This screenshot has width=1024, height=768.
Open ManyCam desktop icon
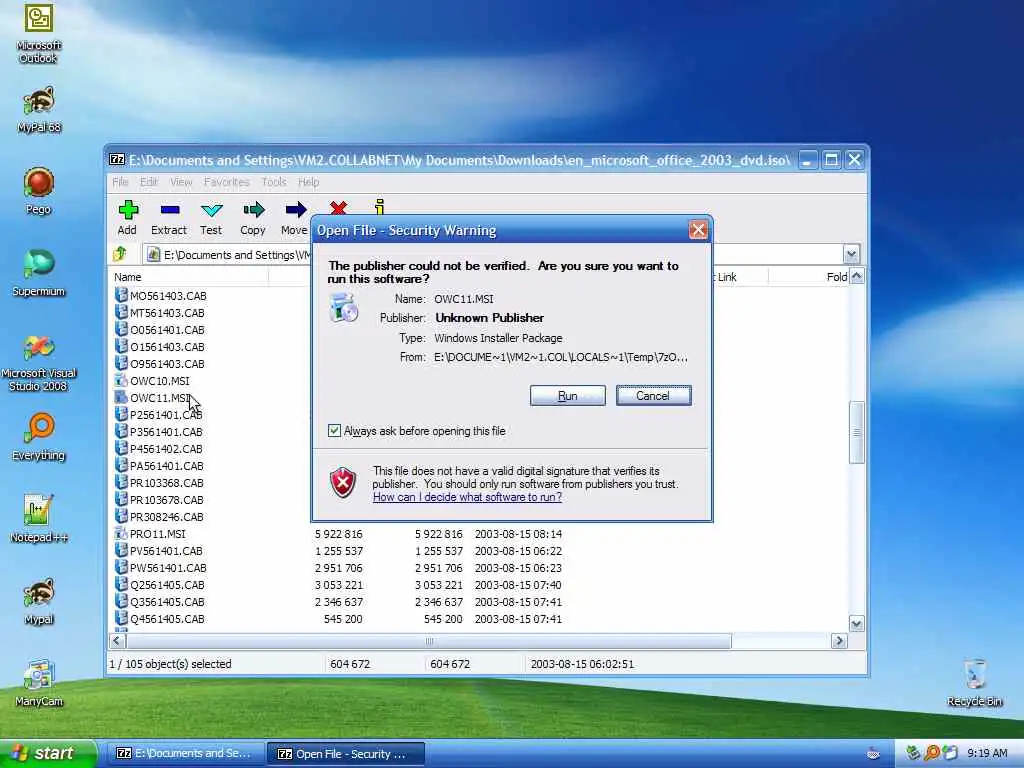(x=39, y=684)
